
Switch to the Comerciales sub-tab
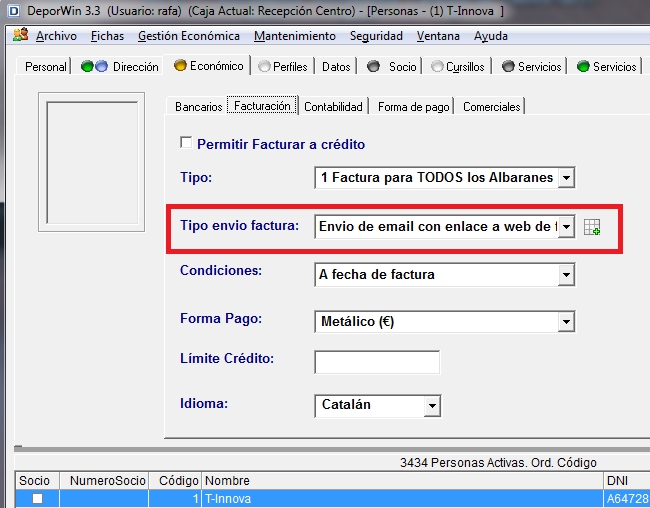pyautogui.click(x=492, y=107)
